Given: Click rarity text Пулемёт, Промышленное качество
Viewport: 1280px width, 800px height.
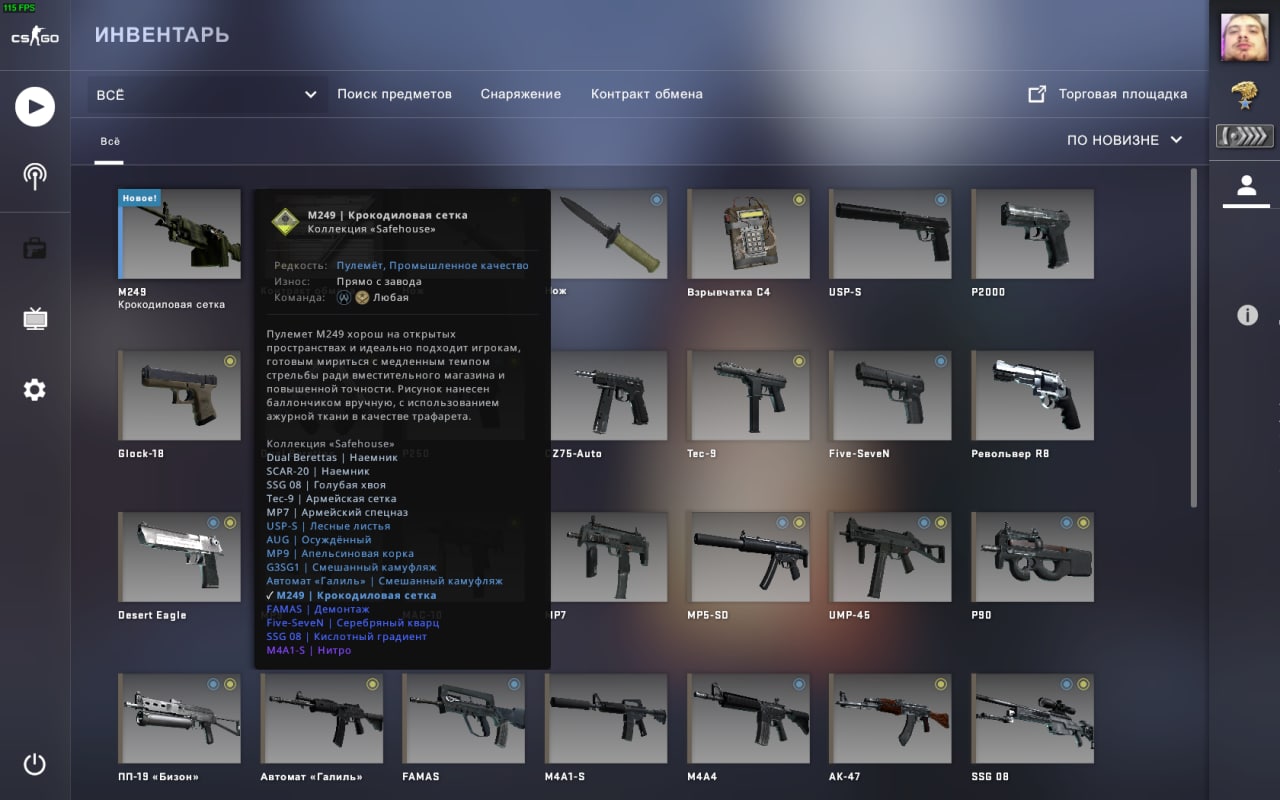Looking at the screenshot, I should click(x=432, y=266).
